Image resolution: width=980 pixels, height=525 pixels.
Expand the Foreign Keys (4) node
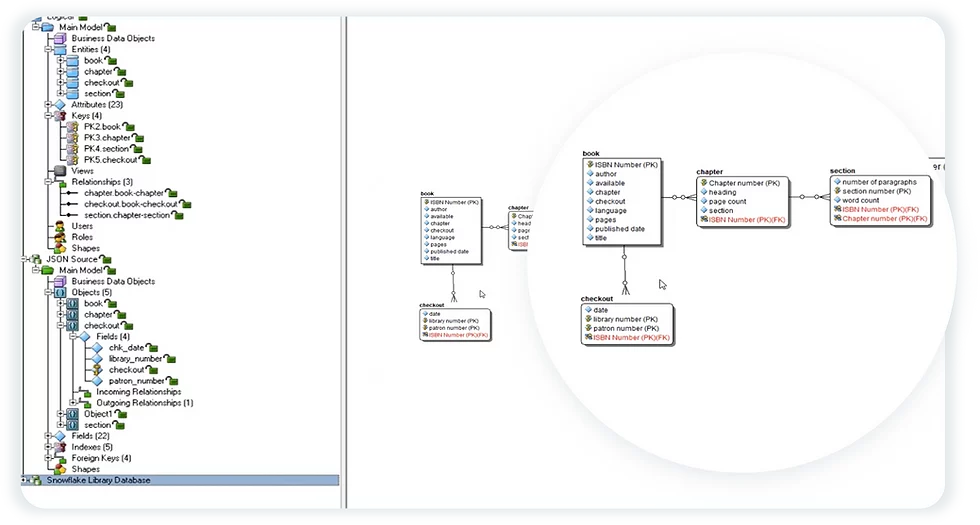coord(48,458)
